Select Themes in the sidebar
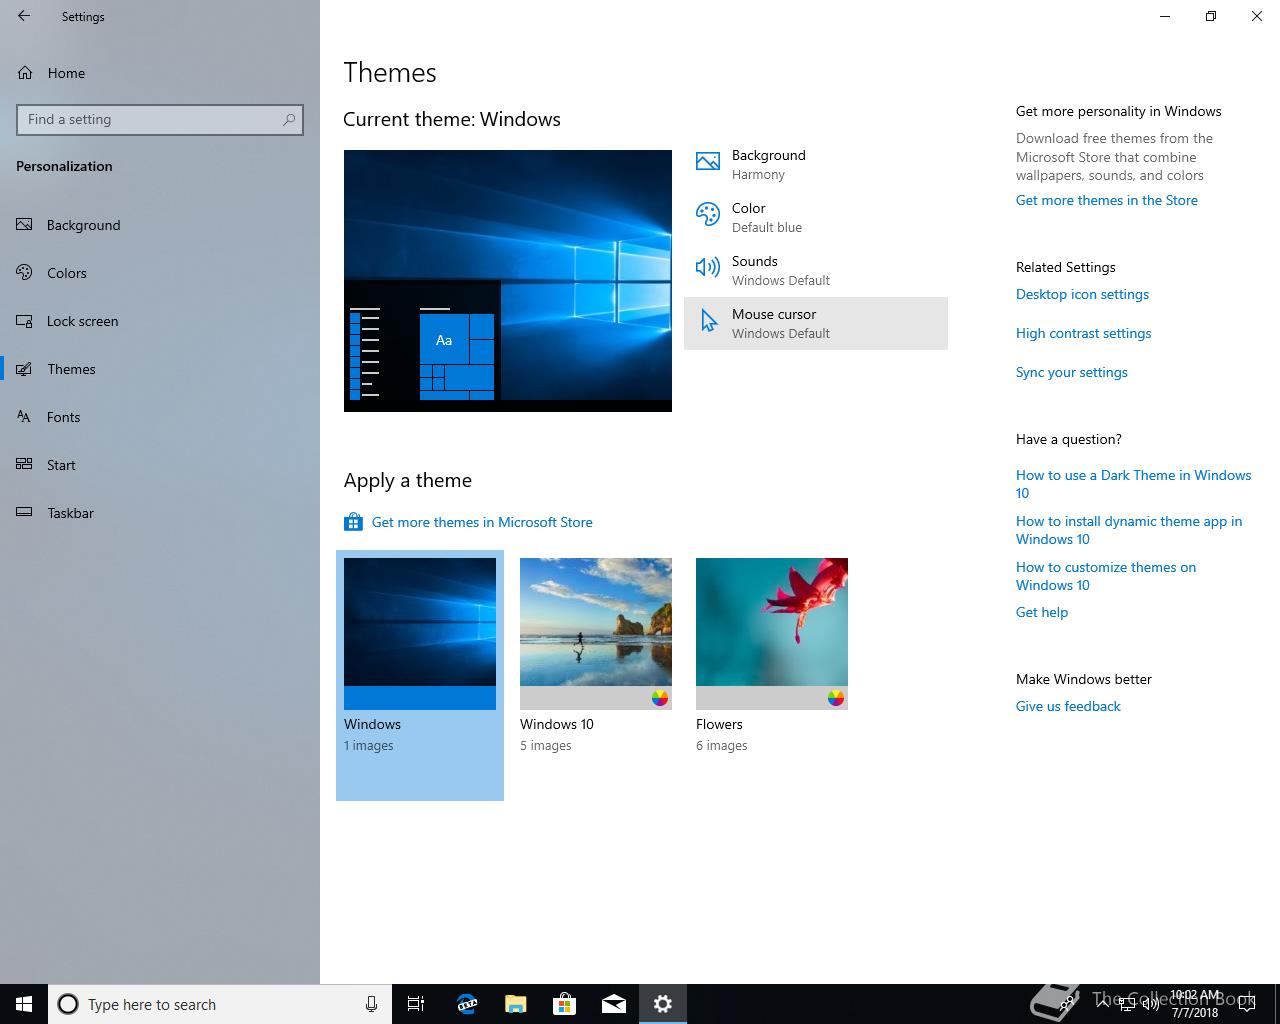 click(160, 369)
